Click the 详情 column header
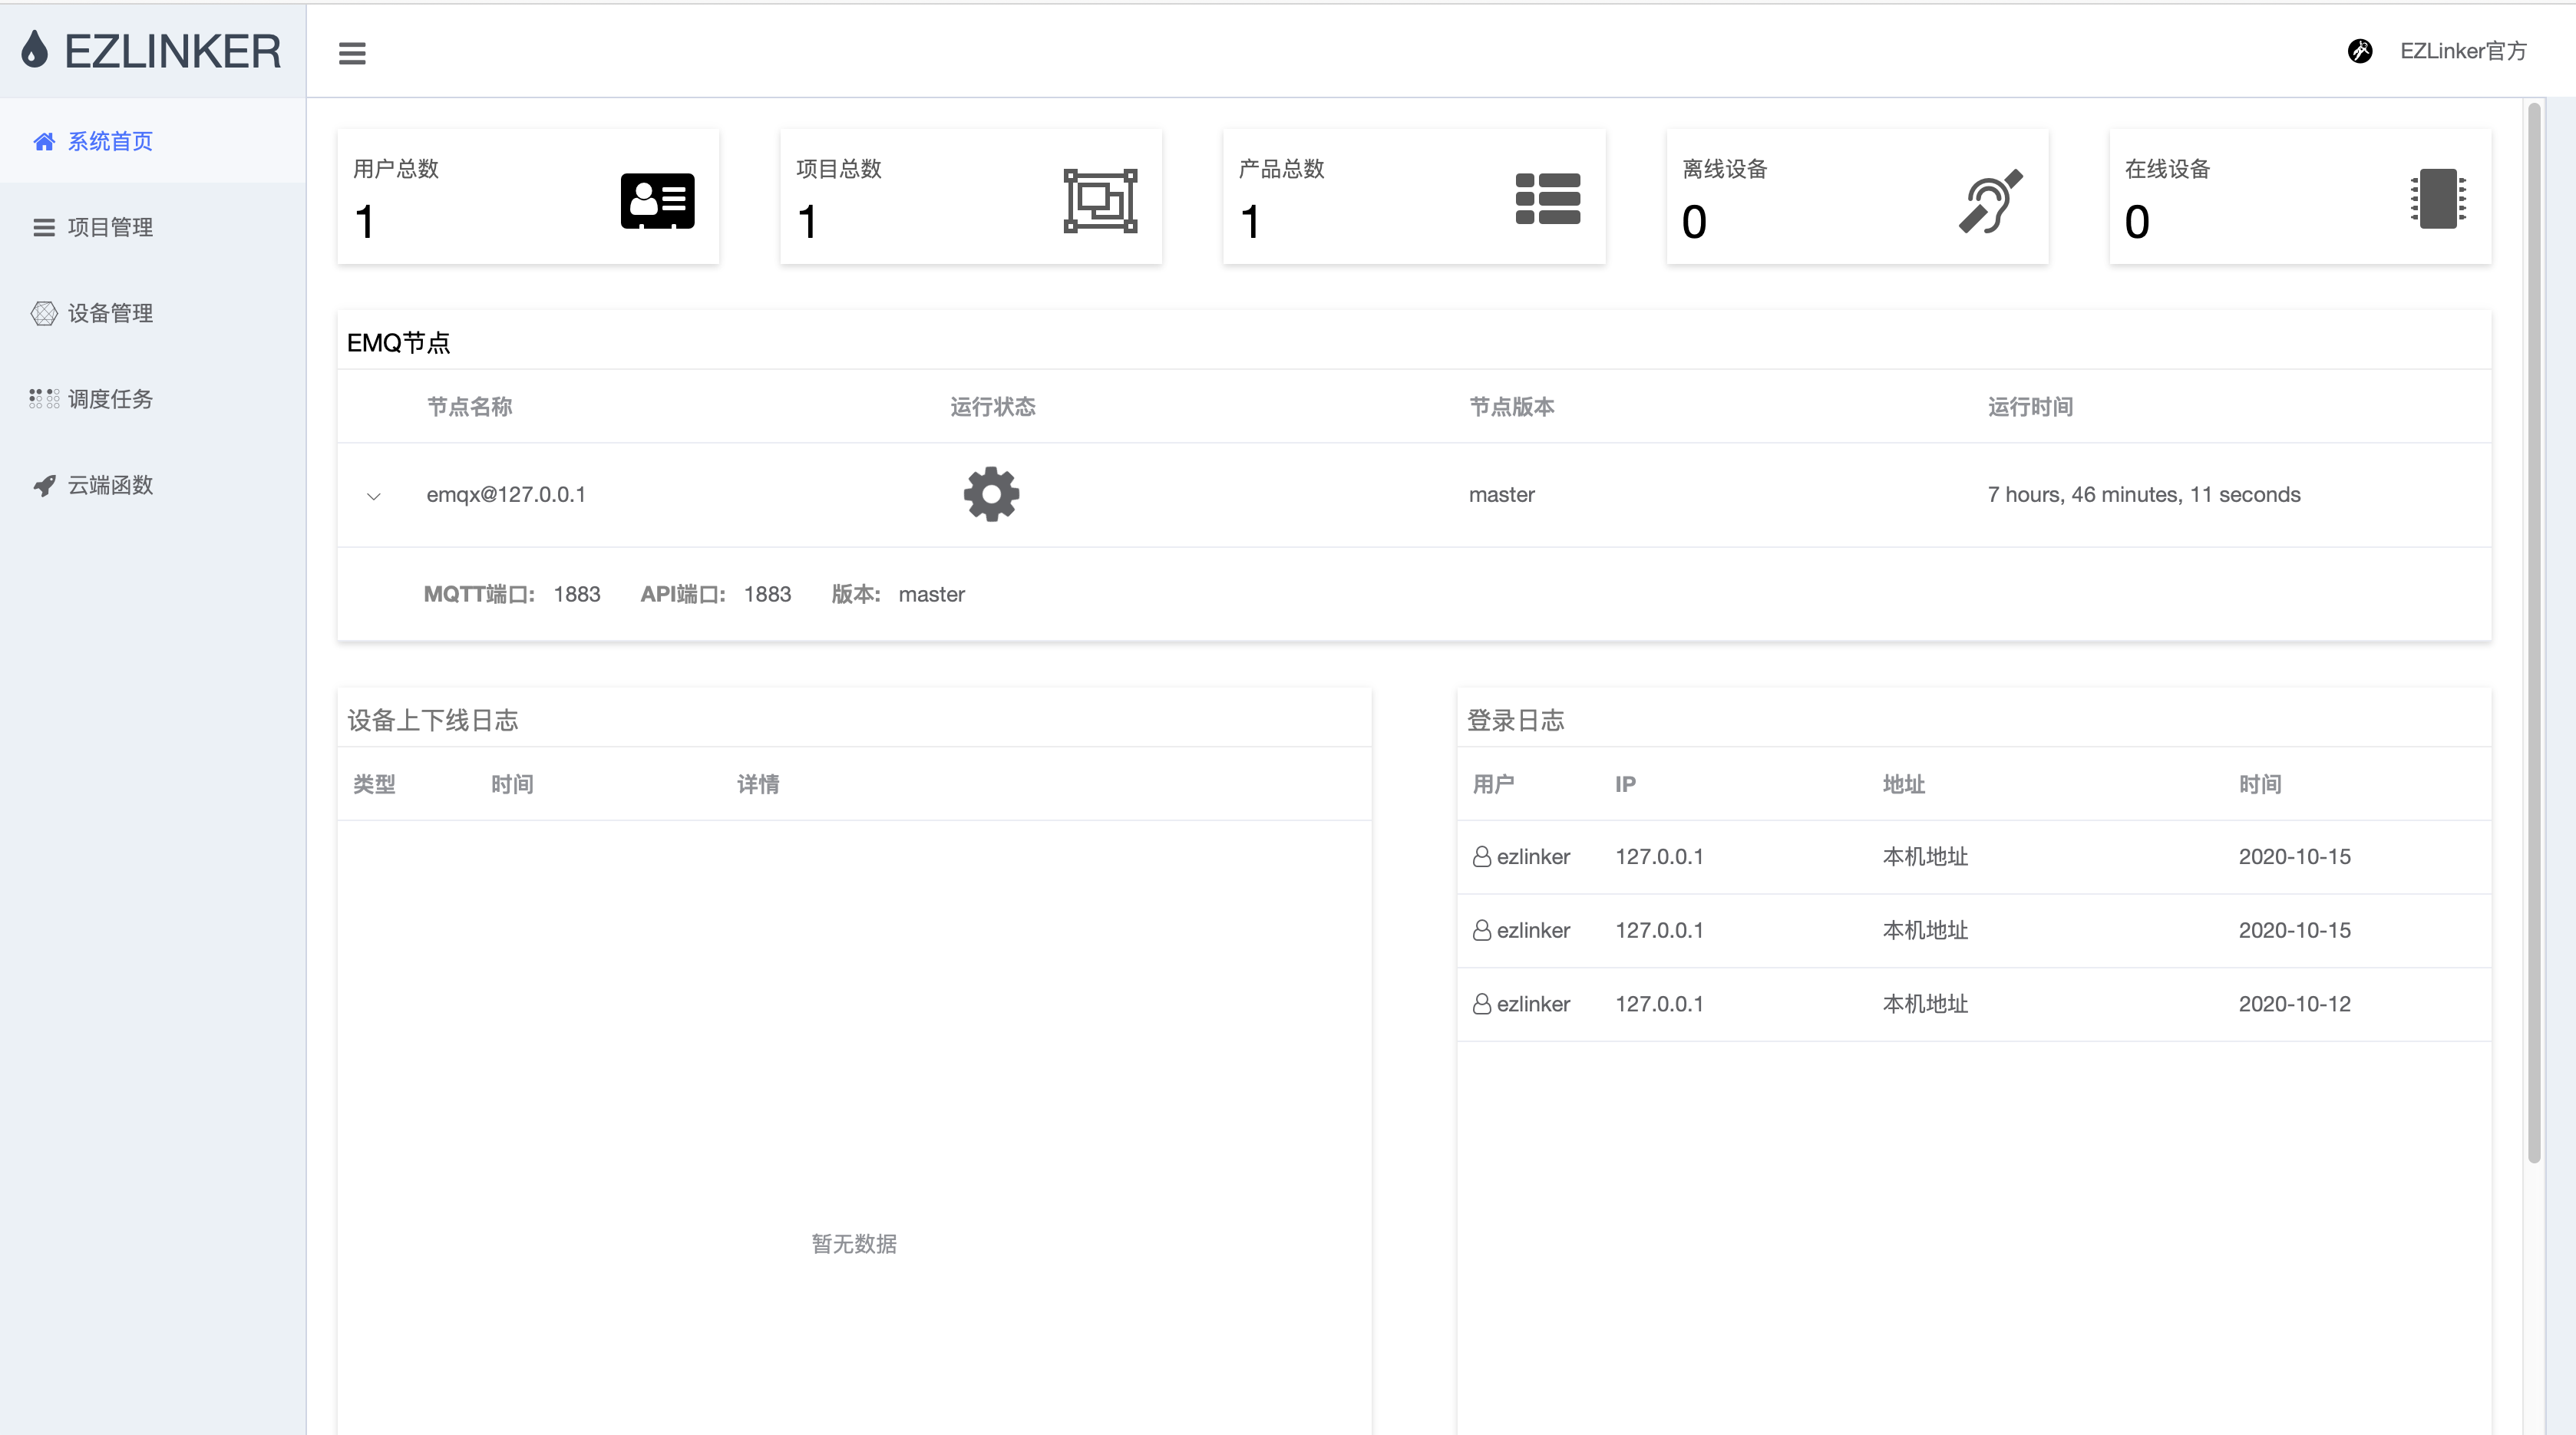This screenshot has width=2576, height=1435. (758, 784)
